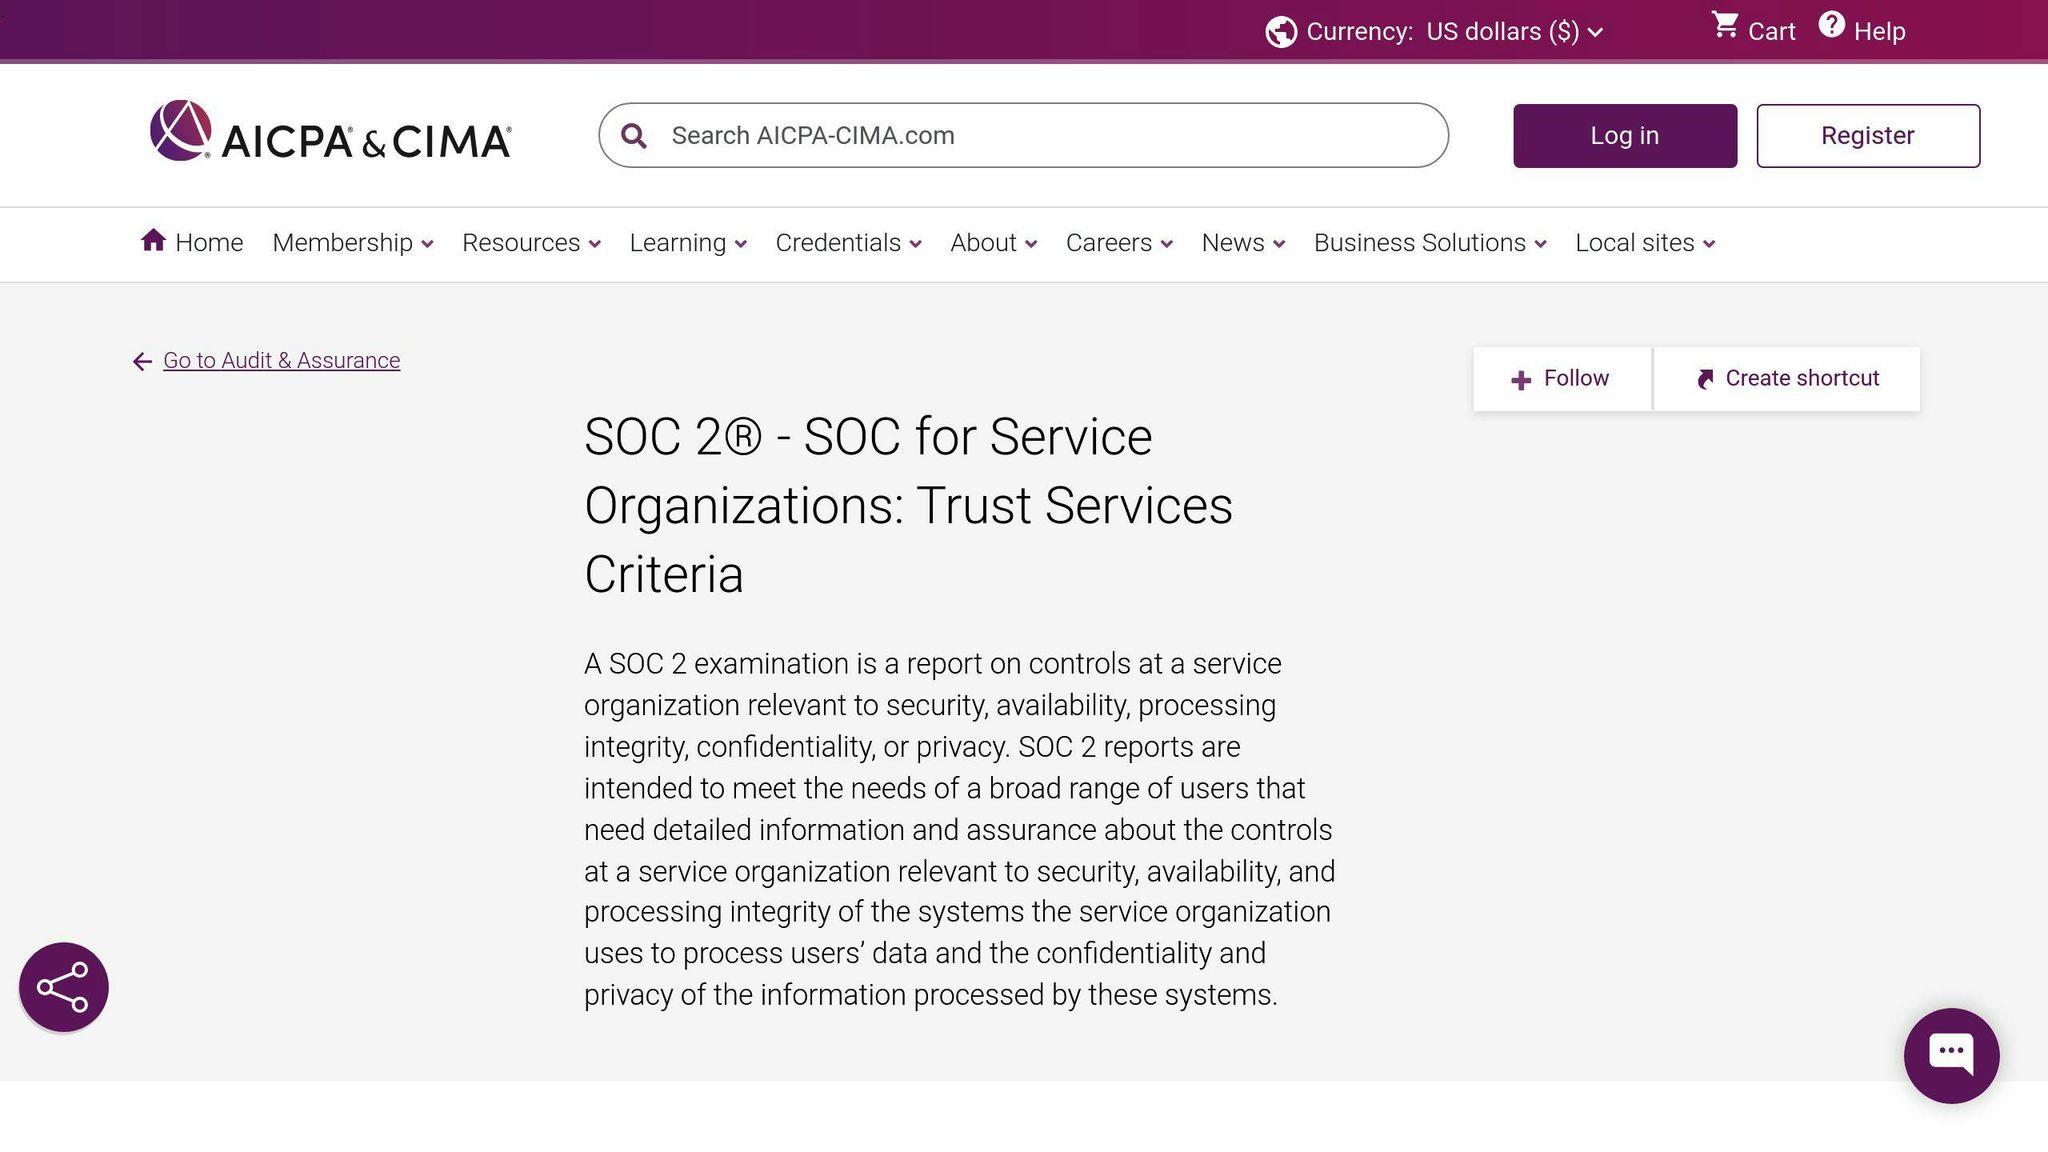Click the Create shortcut arrow icon
The width and height of the screenshot is (2048, 1152).
[1705, 378]
